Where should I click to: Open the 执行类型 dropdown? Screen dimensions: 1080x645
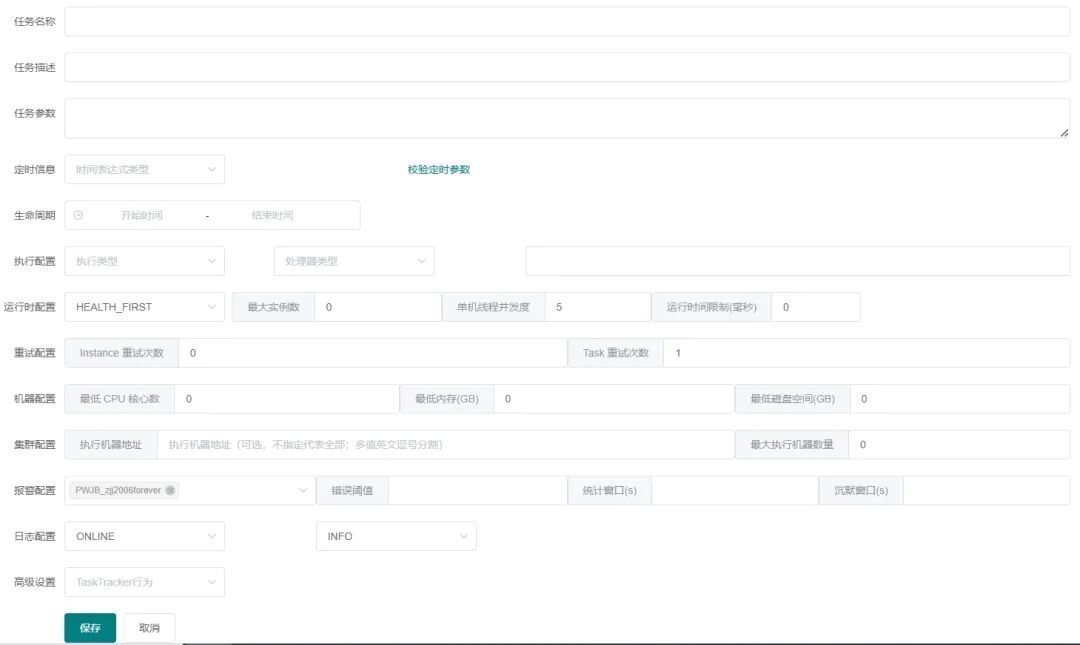point(145,261)
